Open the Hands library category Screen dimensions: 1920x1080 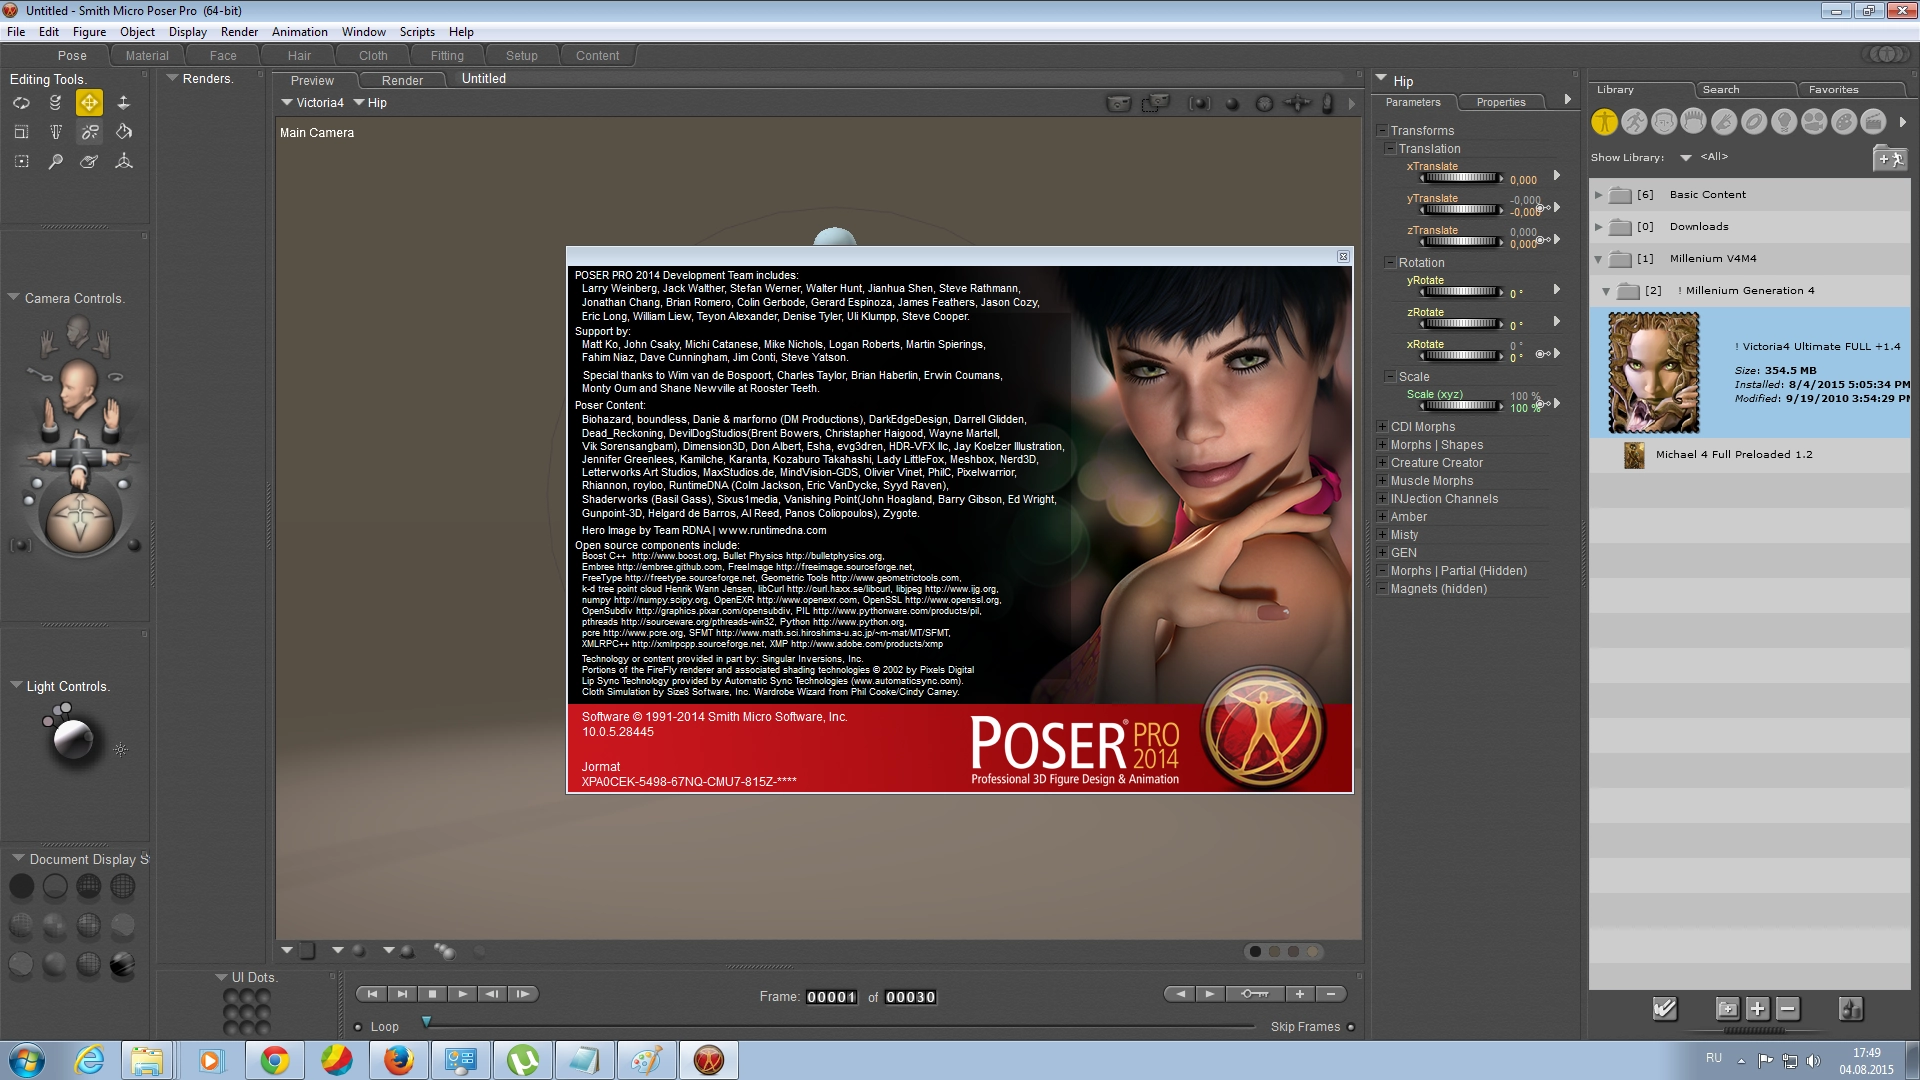1724,122
